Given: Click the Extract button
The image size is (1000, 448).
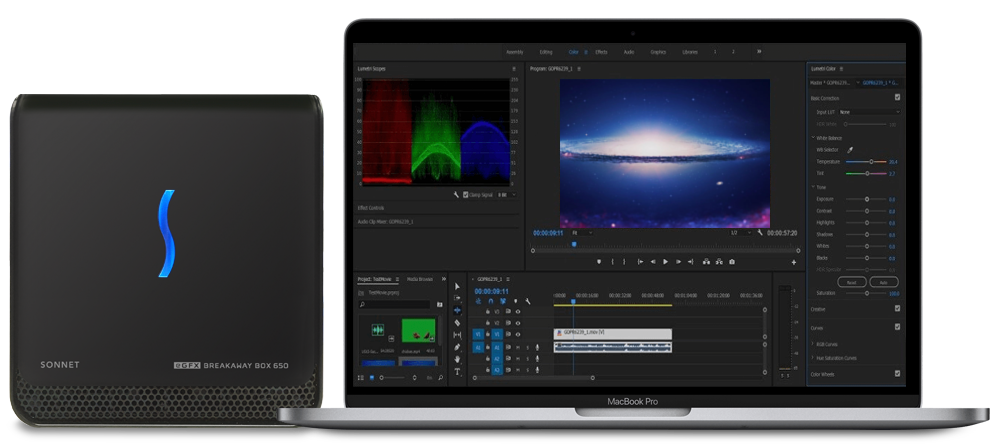Looking at the screenshot, I should [x=719, y=262].
